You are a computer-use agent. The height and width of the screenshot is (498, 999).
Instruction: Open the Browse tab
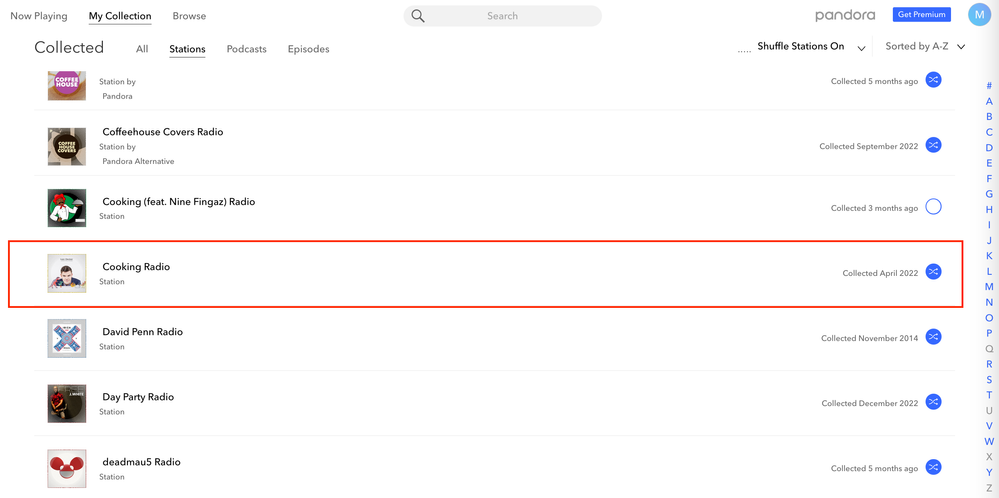[x=189, y=16]
